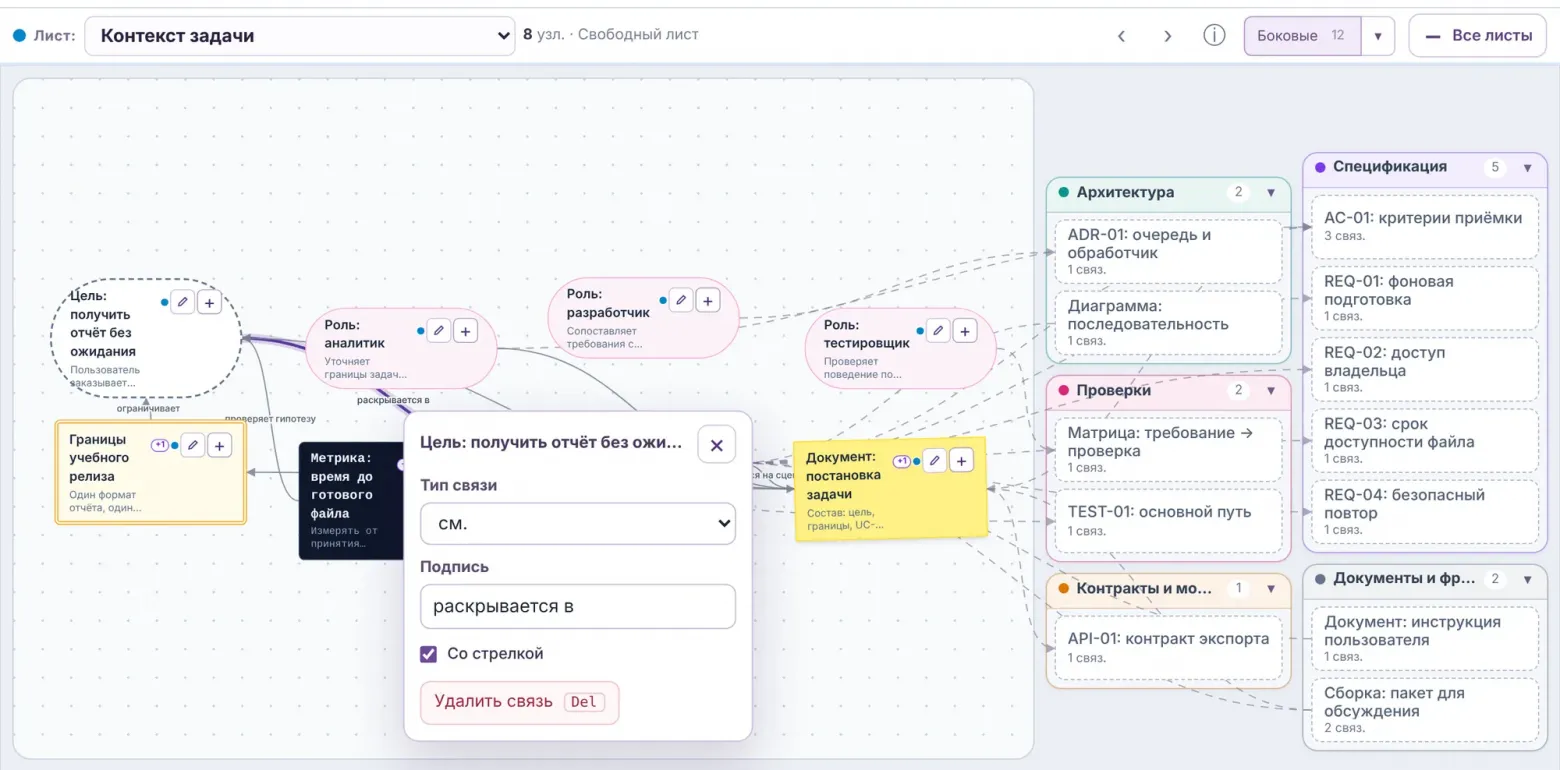Select the "ADR-01: очередь и обработчик" card

coord(1168,252)
